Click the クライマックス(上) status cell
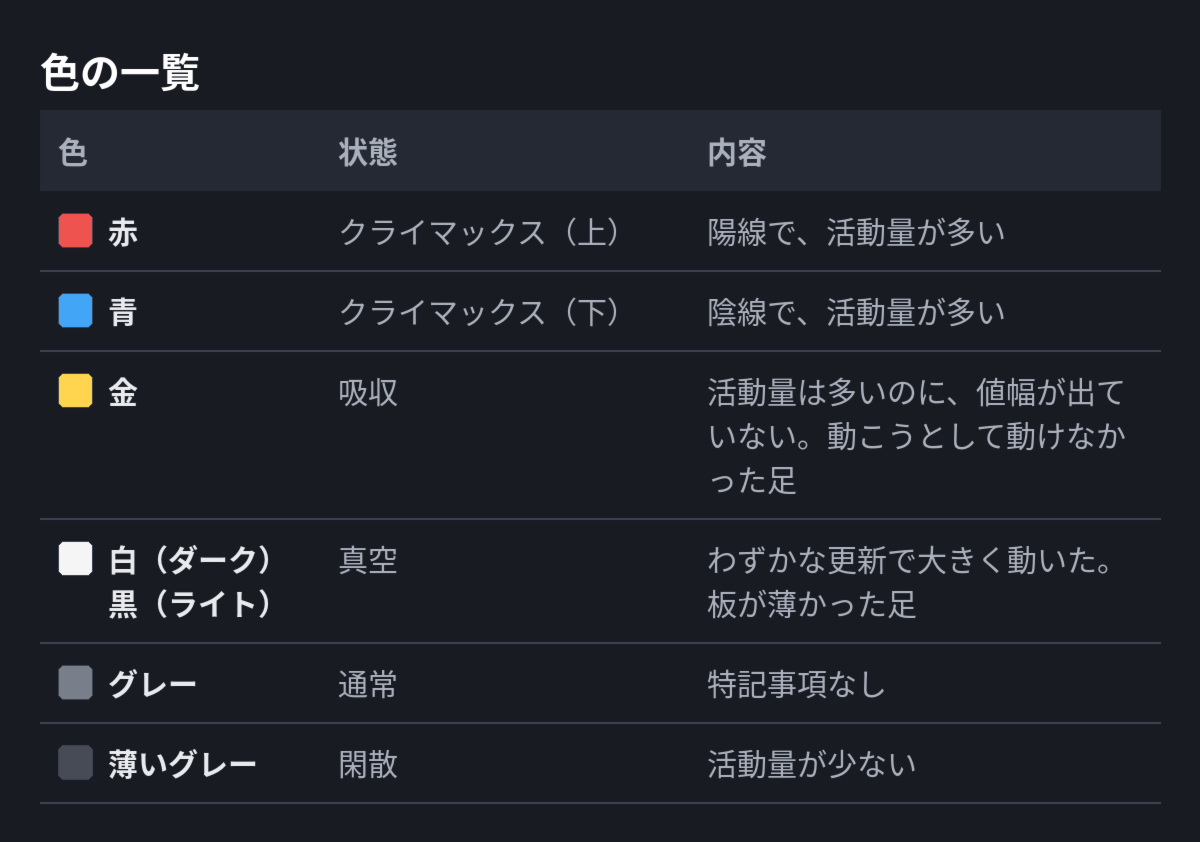The height and width of the screenshot is (842, 1200). pyautogui.click(x=481, y=232)
